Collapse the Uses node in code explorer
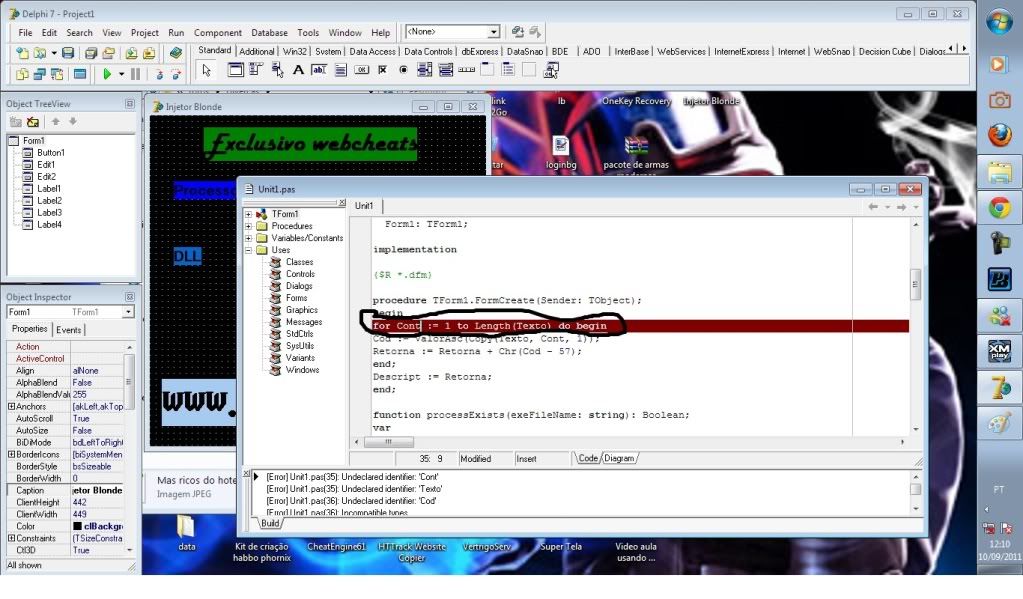Screen dimensions: 1023x599 click(249, 250)
